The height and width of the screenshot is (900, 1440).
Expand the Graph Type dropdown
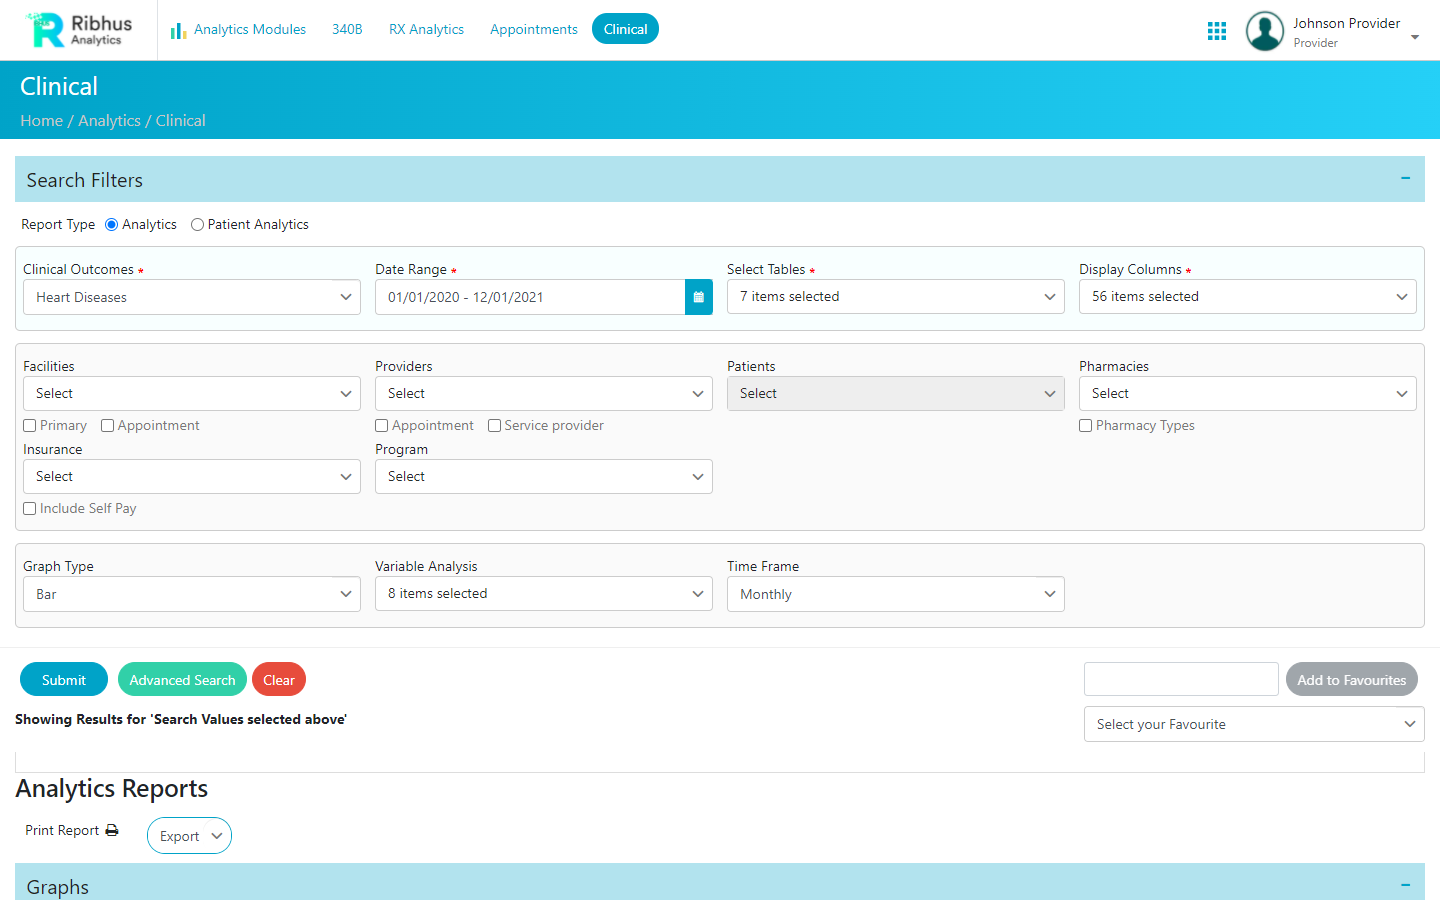pyautogui.click(x=191, y=594)
